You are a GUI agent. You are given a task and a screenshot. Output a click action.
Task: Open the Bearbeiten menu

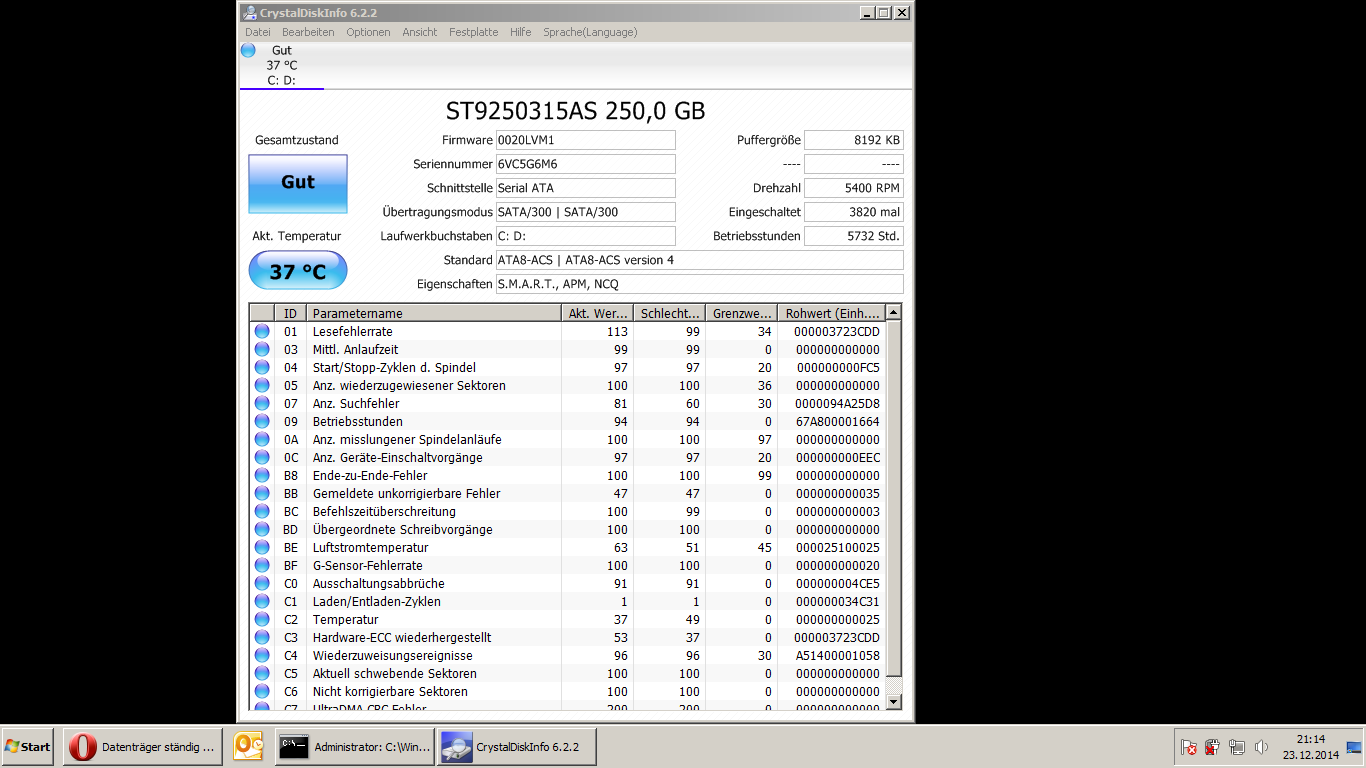(x=308, y=32)
